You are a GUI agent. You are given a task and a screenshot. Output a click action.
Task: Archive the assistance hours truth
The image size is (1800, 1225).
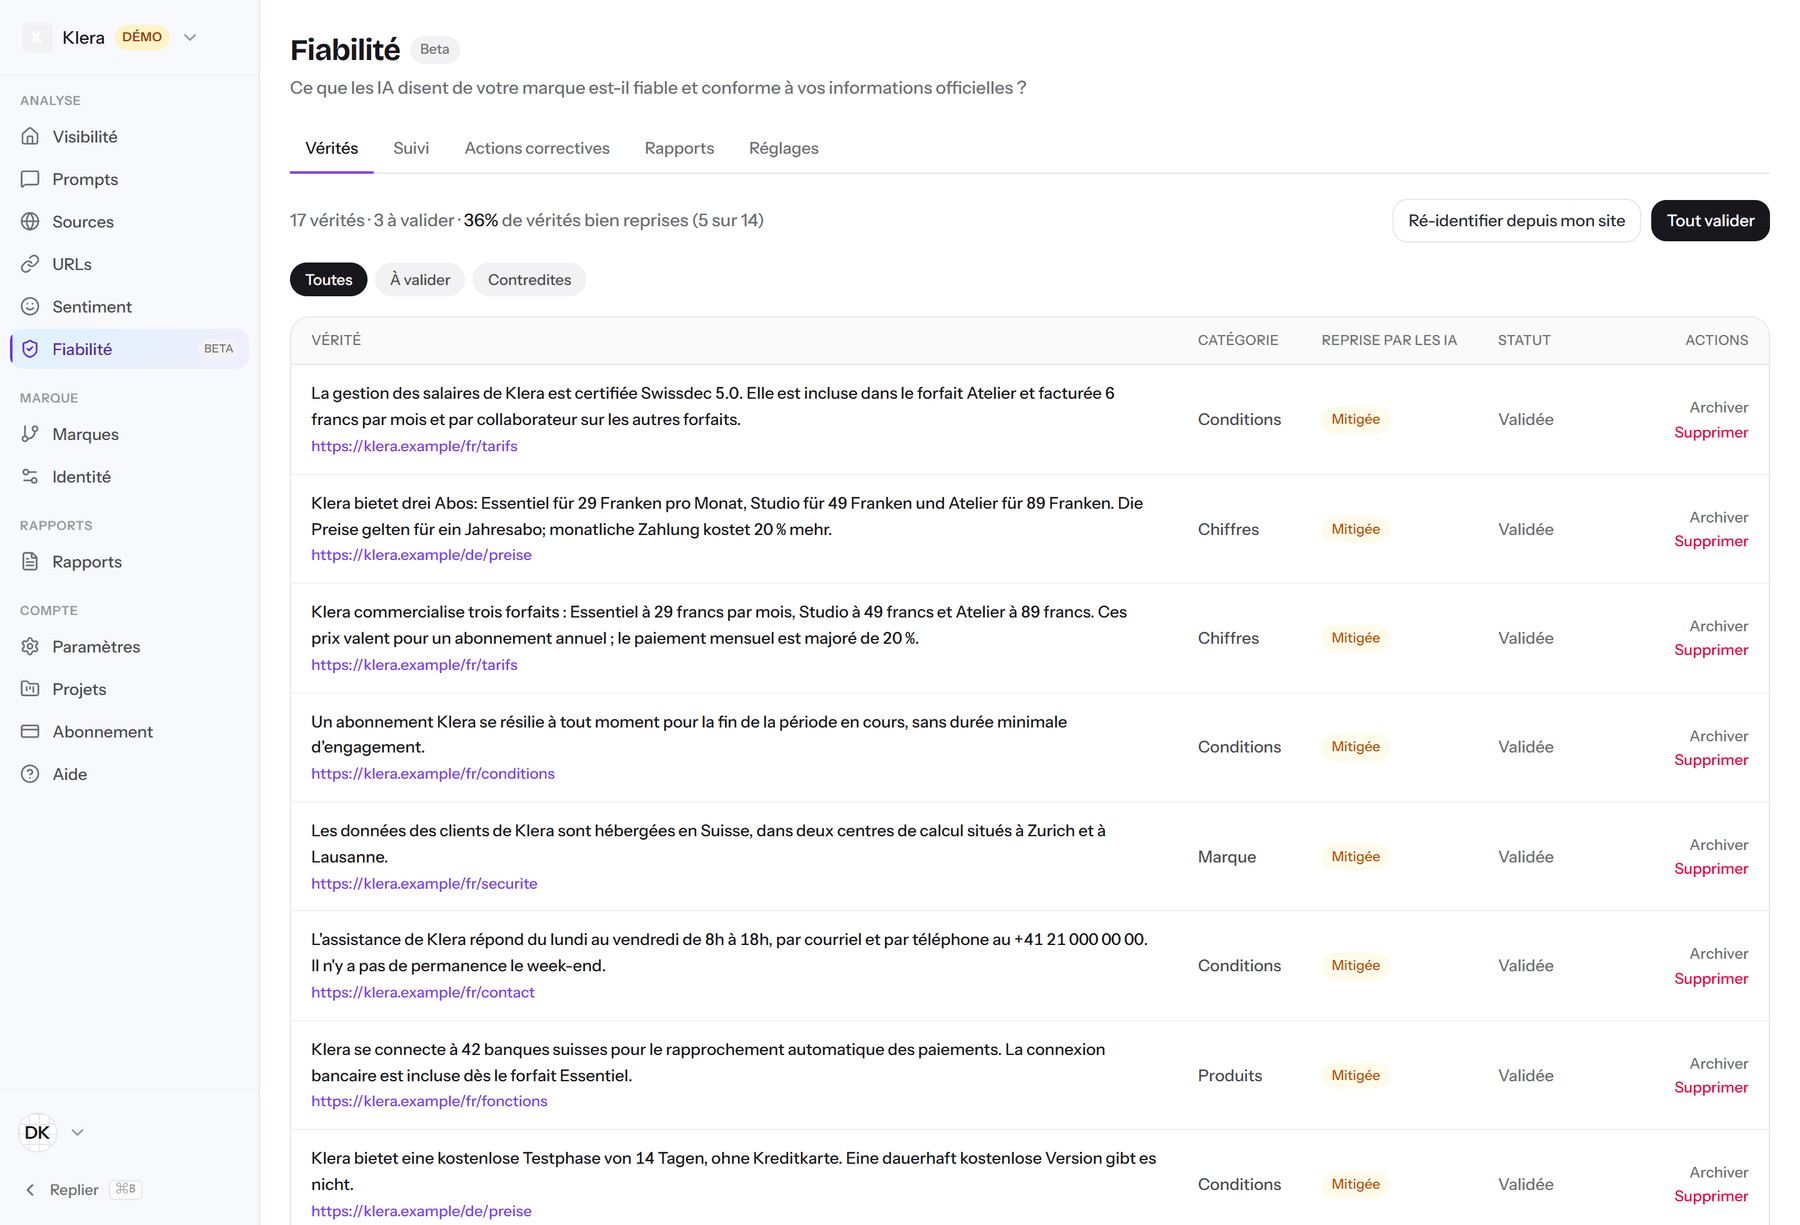[x=1718, y=954]
